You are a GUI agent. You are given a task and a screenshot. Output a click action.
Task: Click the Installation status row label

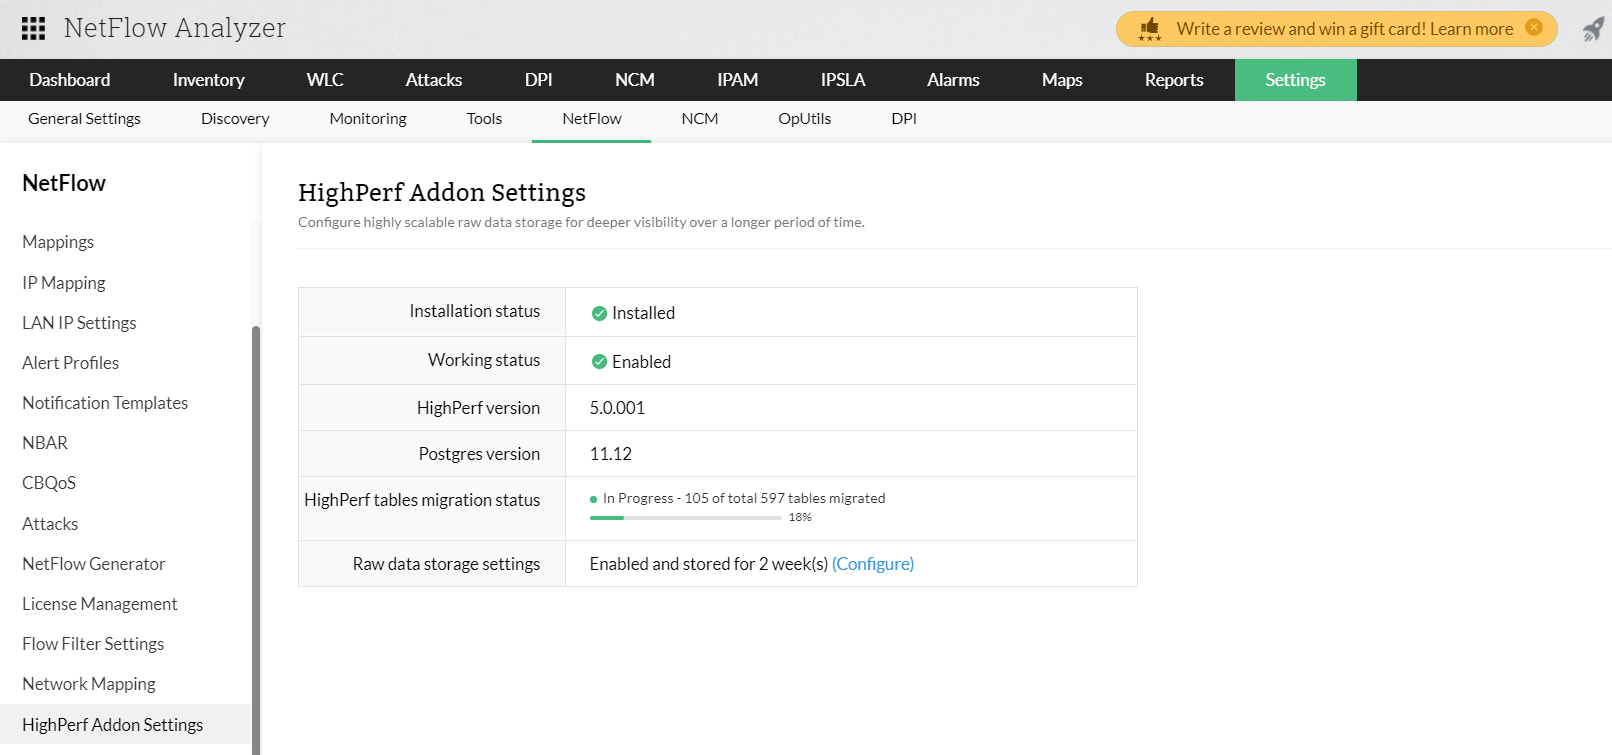(475, 311)
